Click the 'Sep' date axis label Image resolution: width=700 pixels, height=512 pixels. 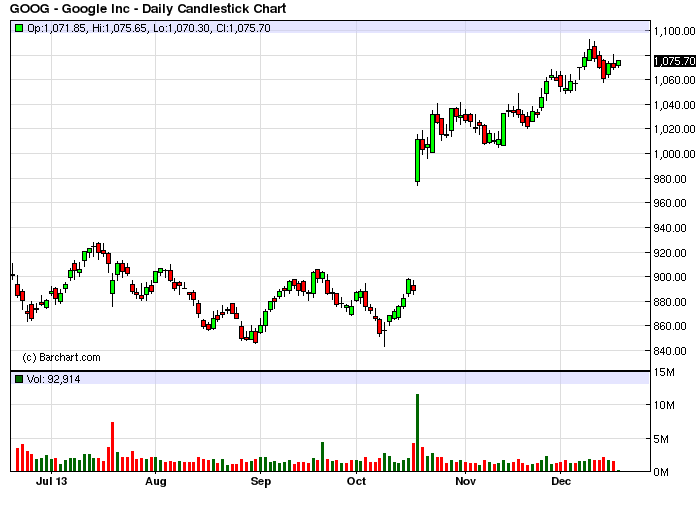point(261,482)
